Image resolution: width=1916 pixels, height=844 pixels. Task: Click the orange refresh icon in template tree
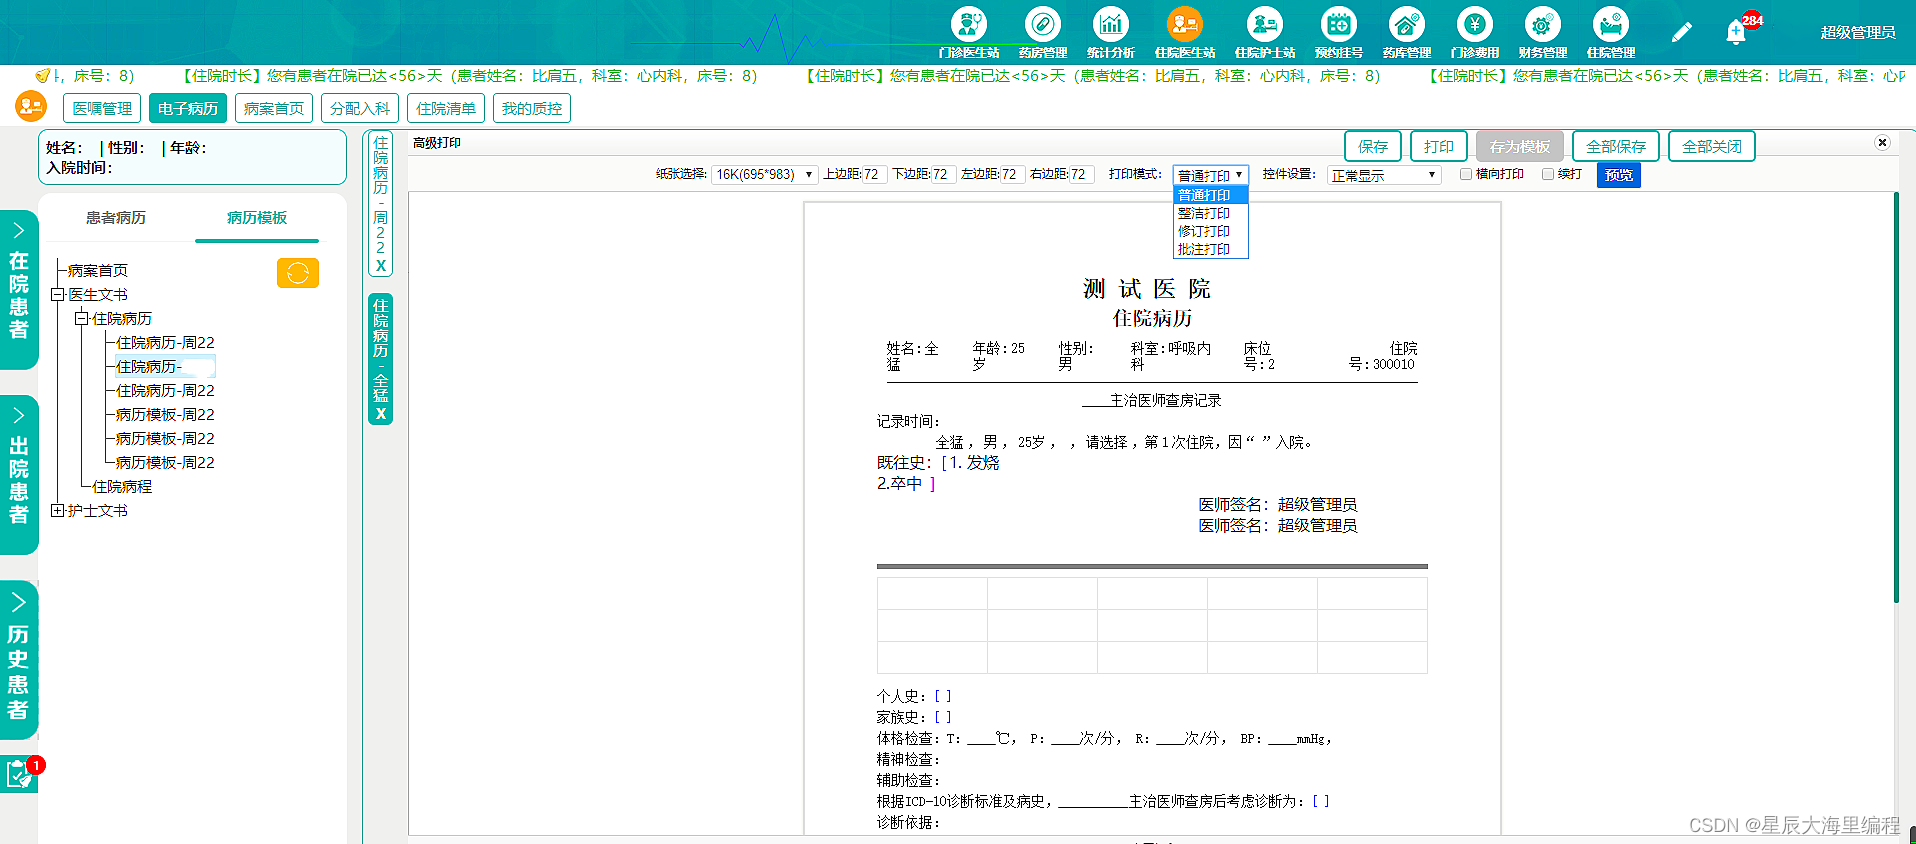pos(298,273)
